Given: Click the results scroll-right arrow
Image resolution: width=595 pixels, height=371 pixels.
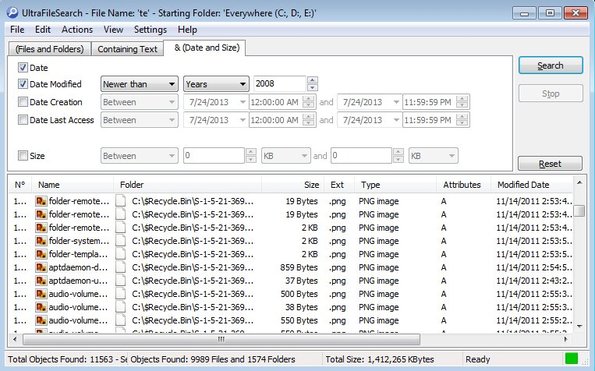Looking at the screenshot, I should (565, 339).
